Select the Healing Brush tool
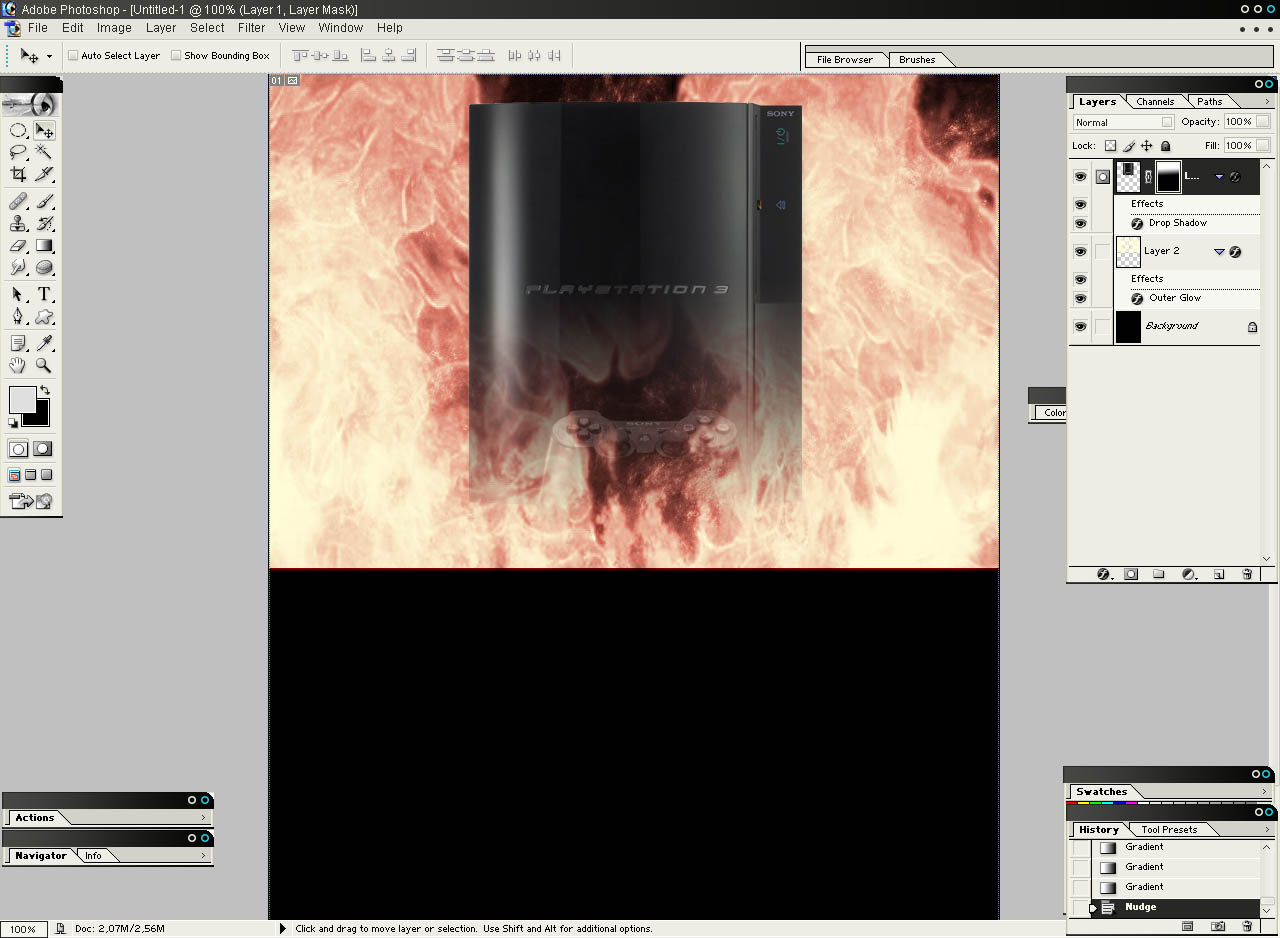 coord(18,201)
